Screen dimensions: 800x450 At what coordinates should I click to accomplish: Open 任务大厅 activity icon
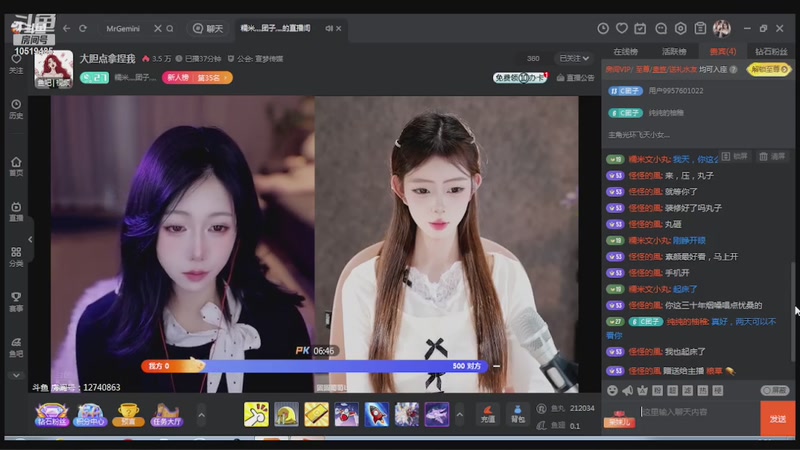pyautogui.click(x=167, y=414)
